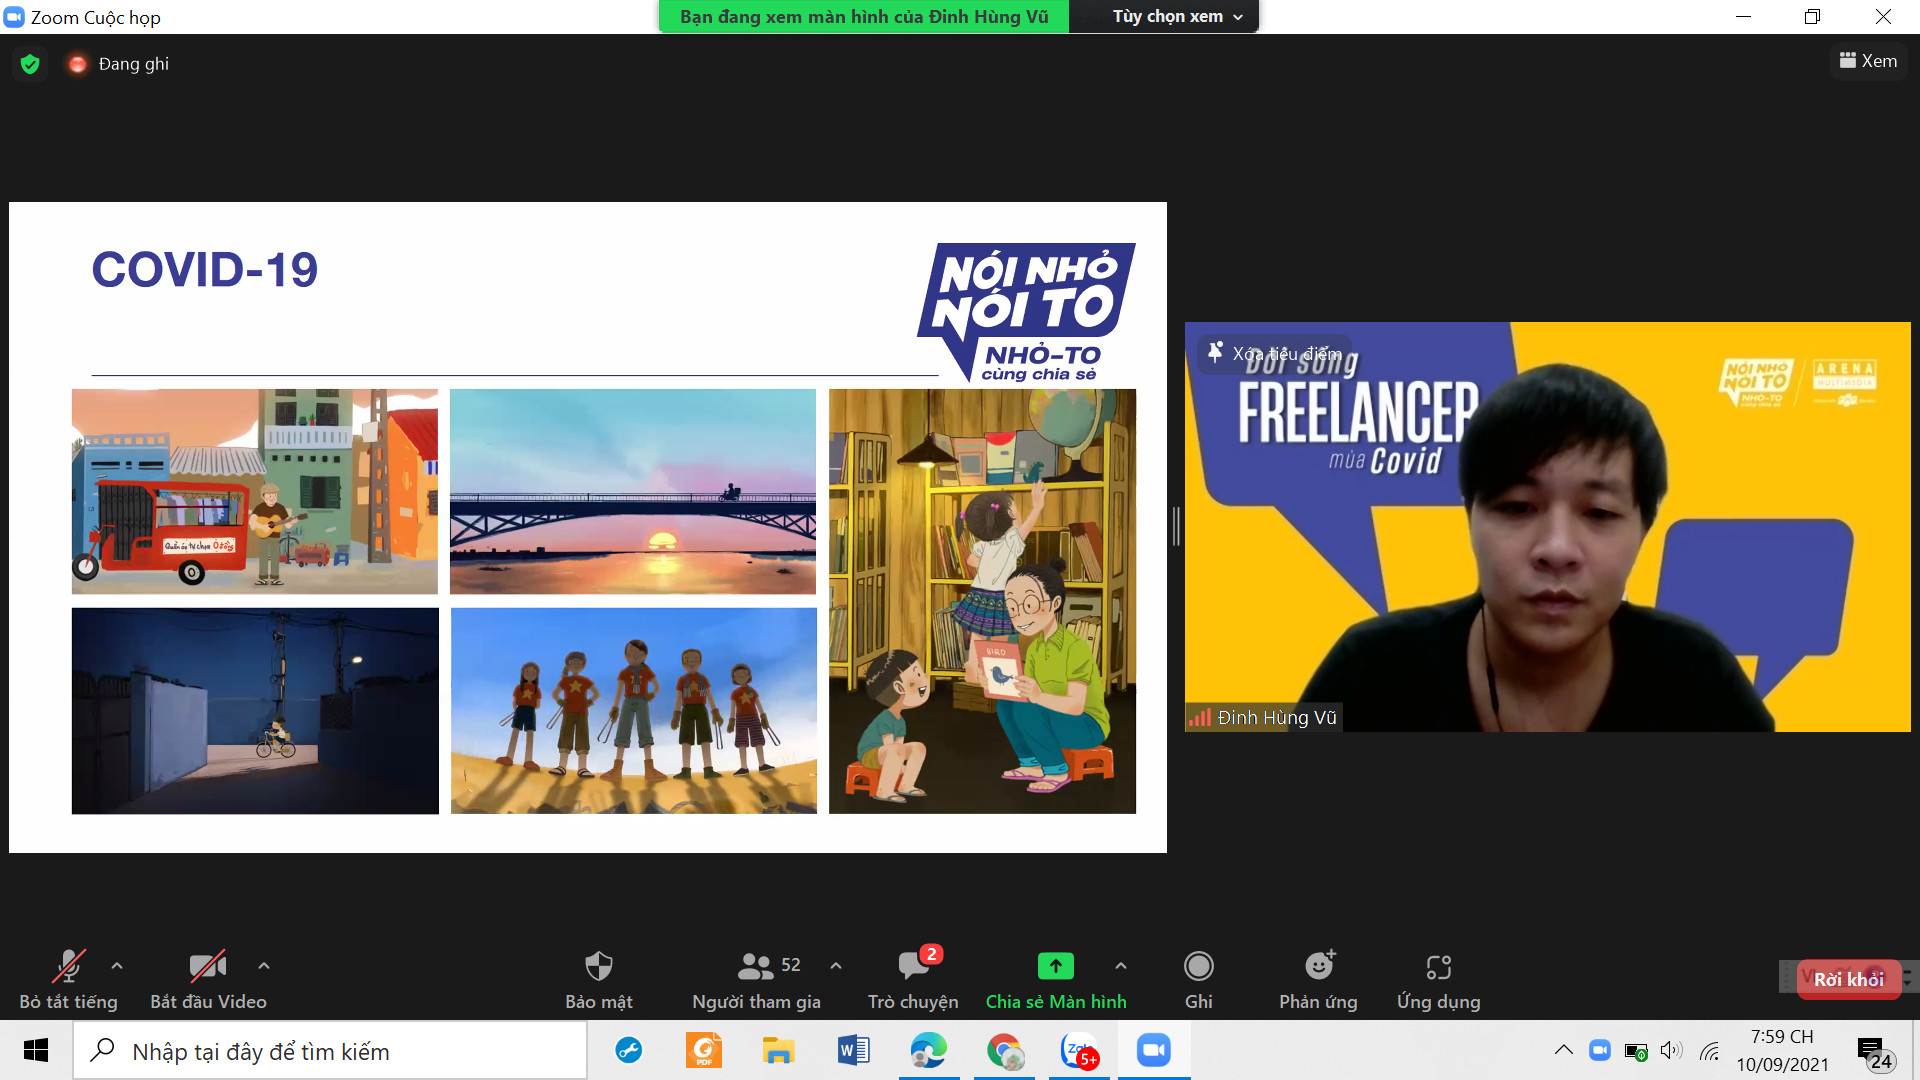
Task: Click the sunset bridge illustration
Action: [633, 491]
